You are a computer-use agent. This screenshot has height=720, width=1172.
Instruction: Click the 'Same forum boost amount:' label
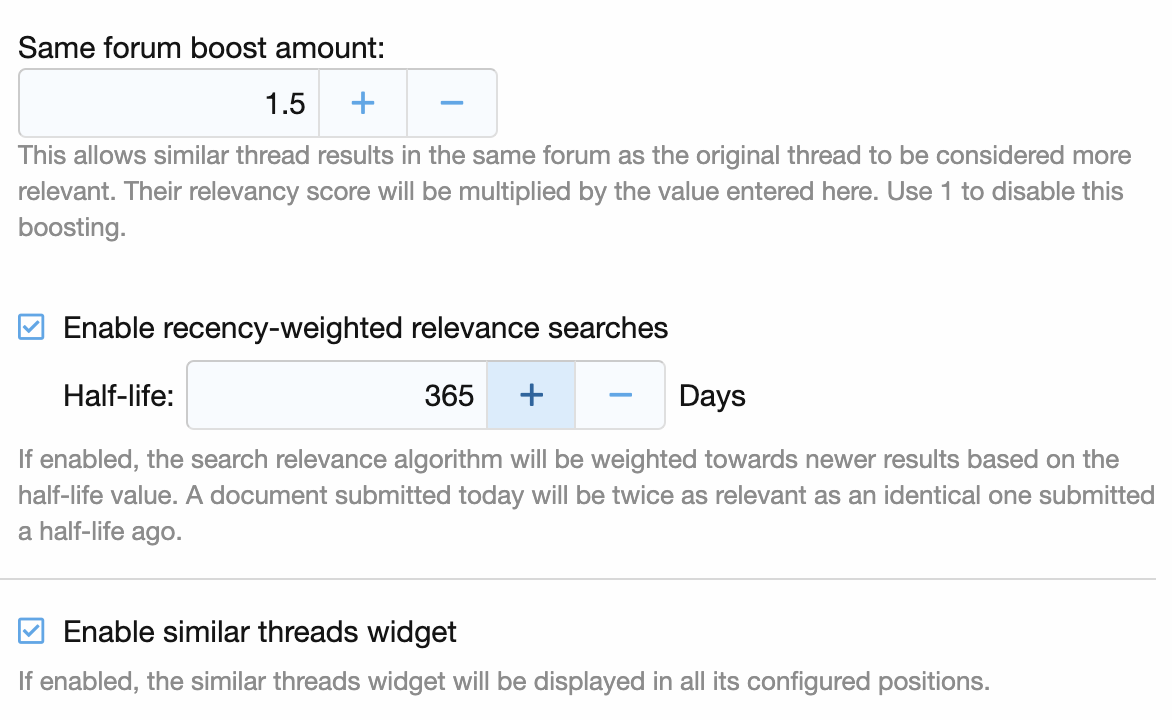201,47
